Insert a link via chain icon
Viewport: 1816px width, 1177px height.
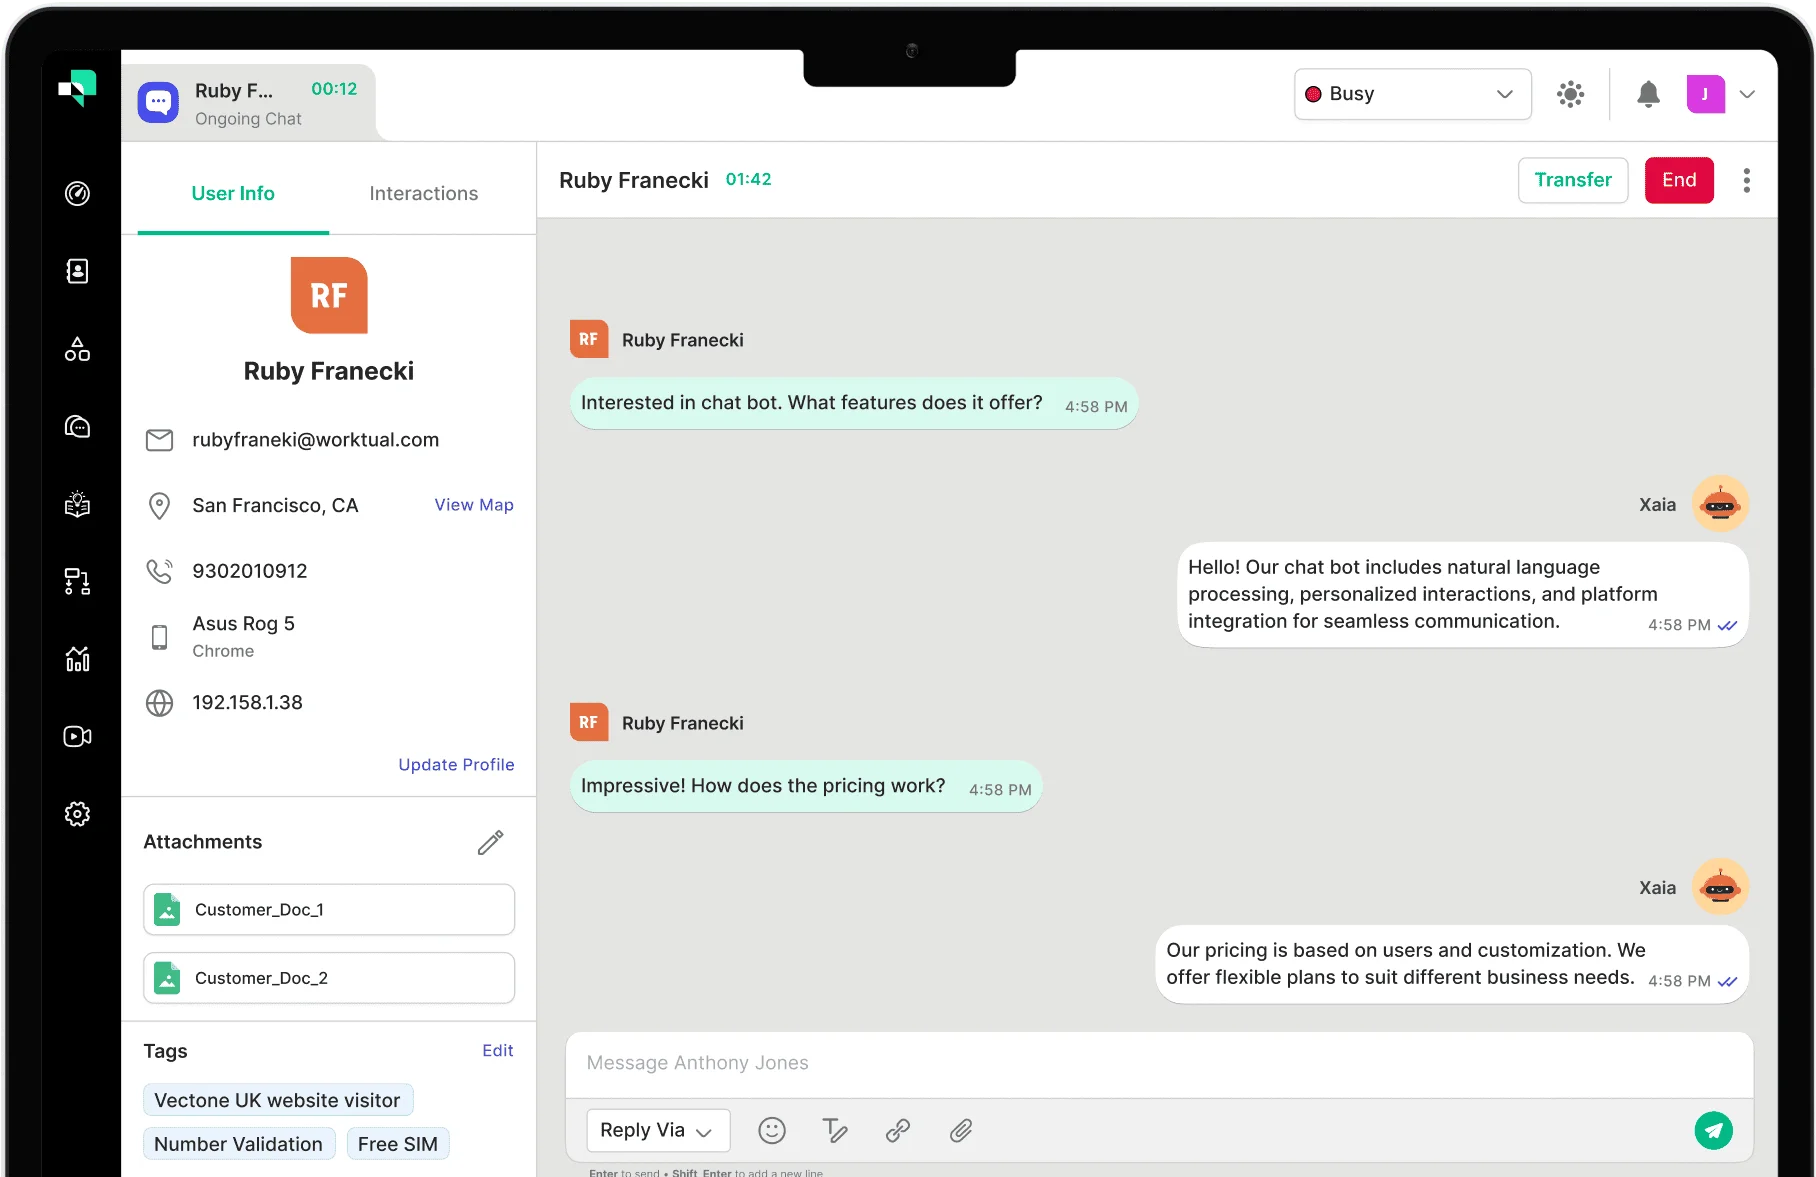898,1131
